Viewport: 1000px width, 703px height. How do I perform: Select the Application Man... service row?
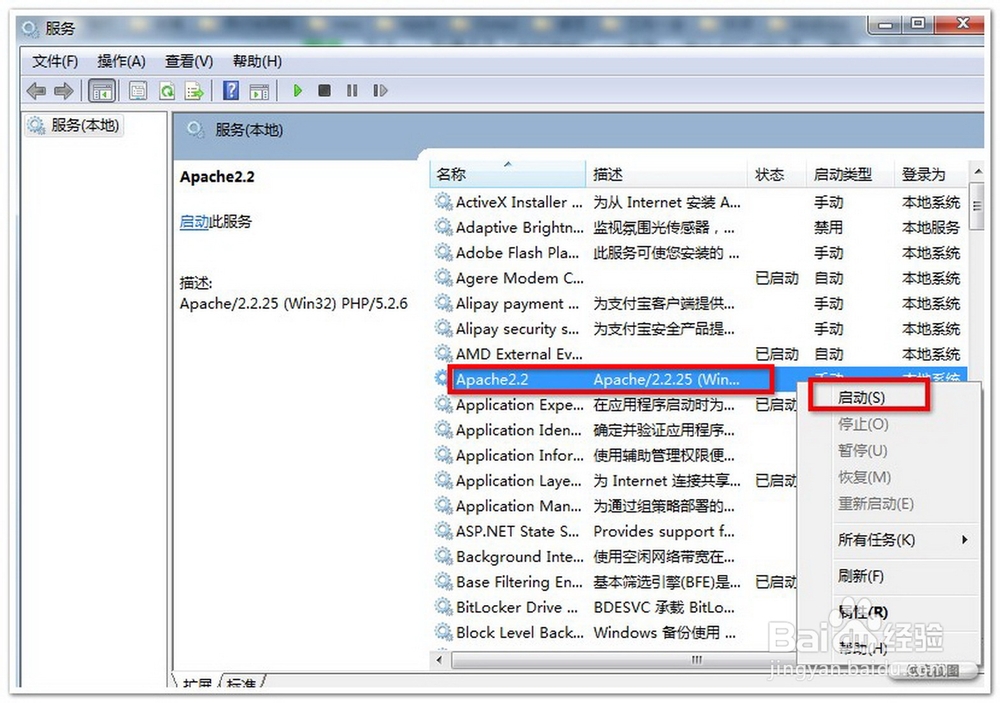[615, 506]
